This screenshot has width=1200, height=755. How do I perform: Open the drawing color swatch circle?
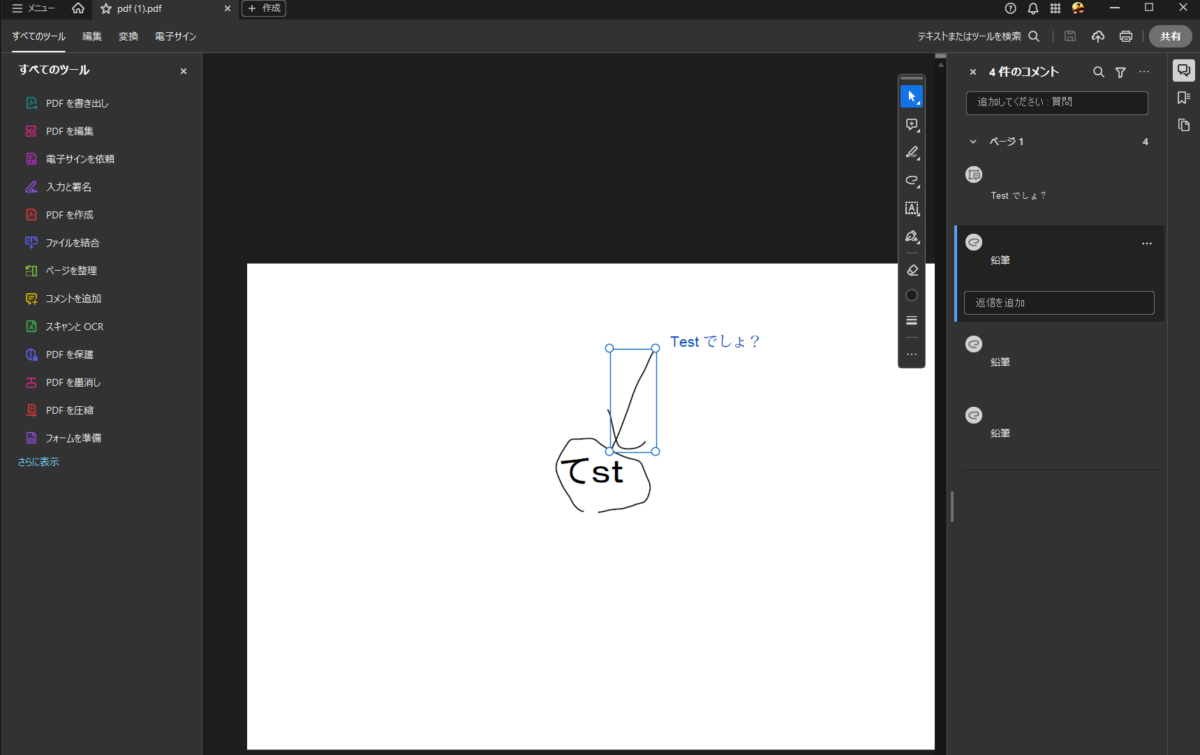click(911, 294)
